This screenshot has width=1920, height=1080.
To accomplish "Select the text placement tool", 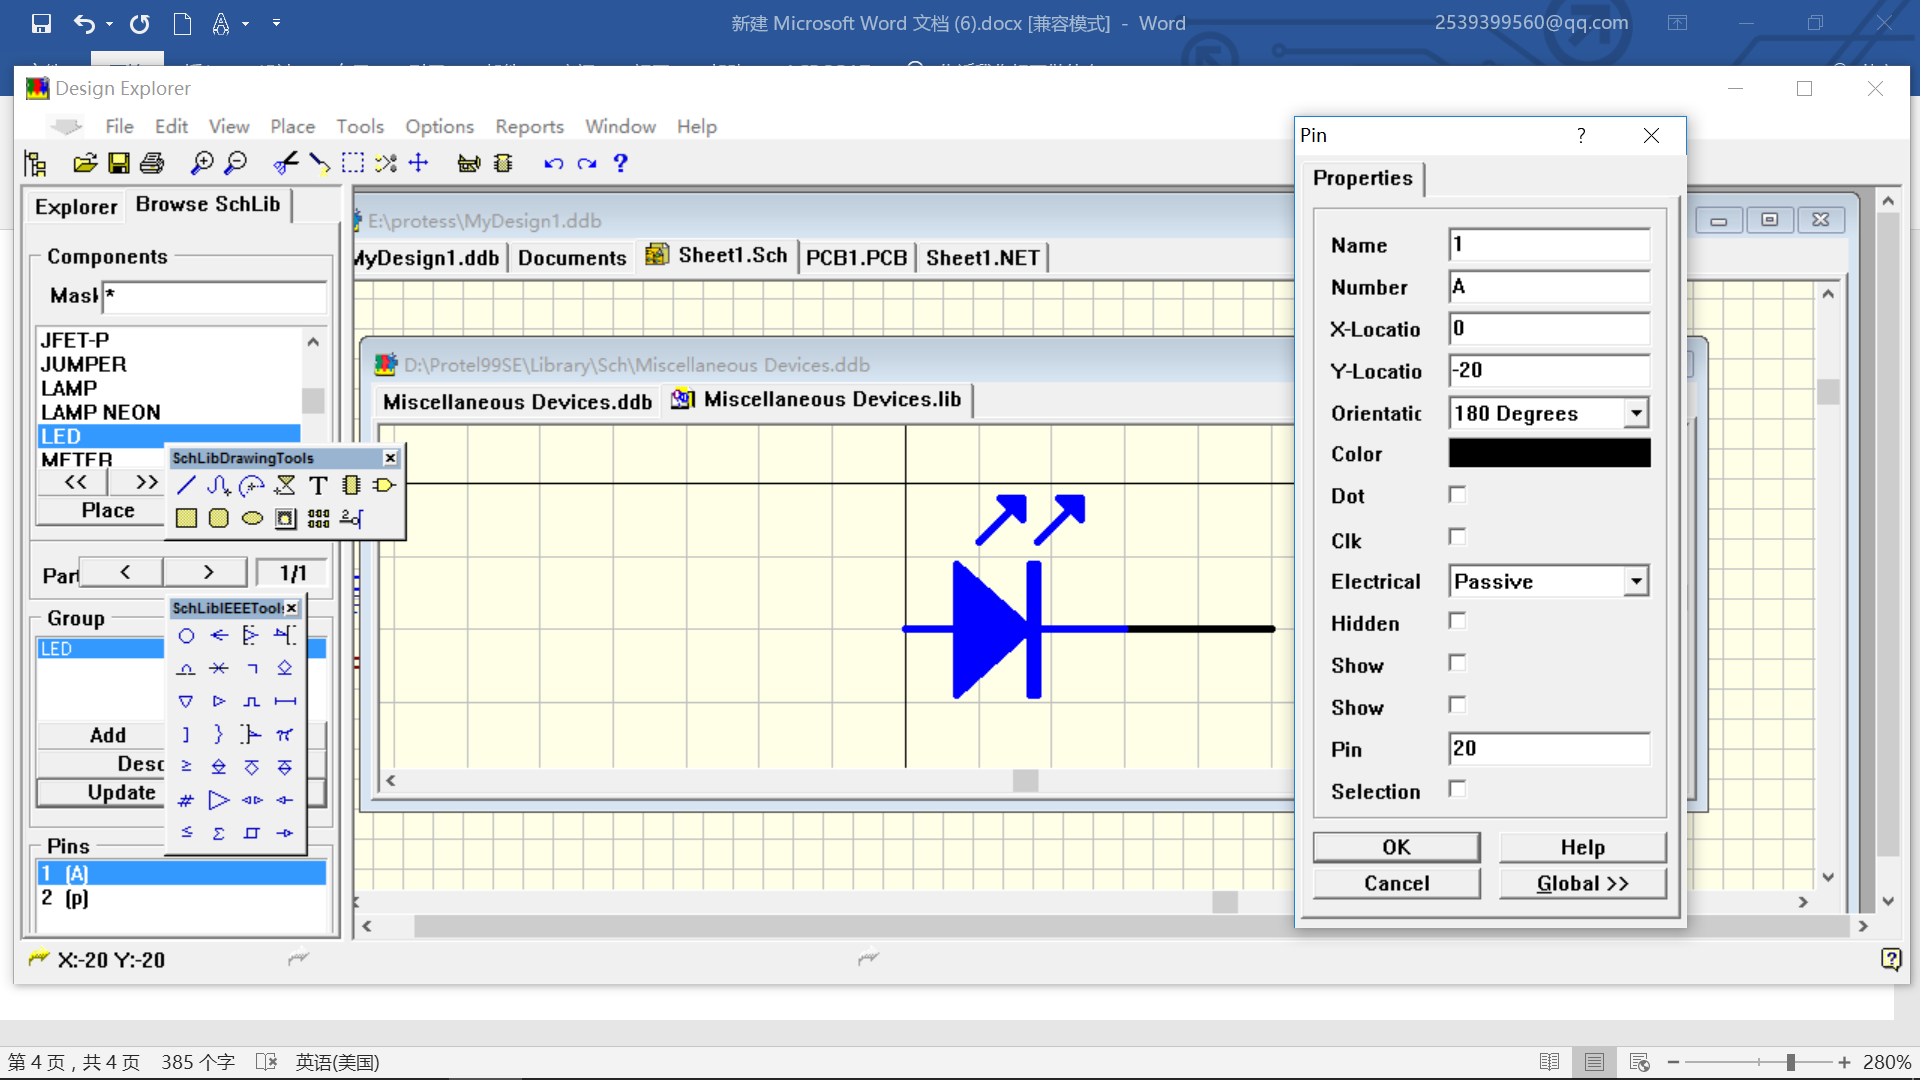I will point(318,484).
